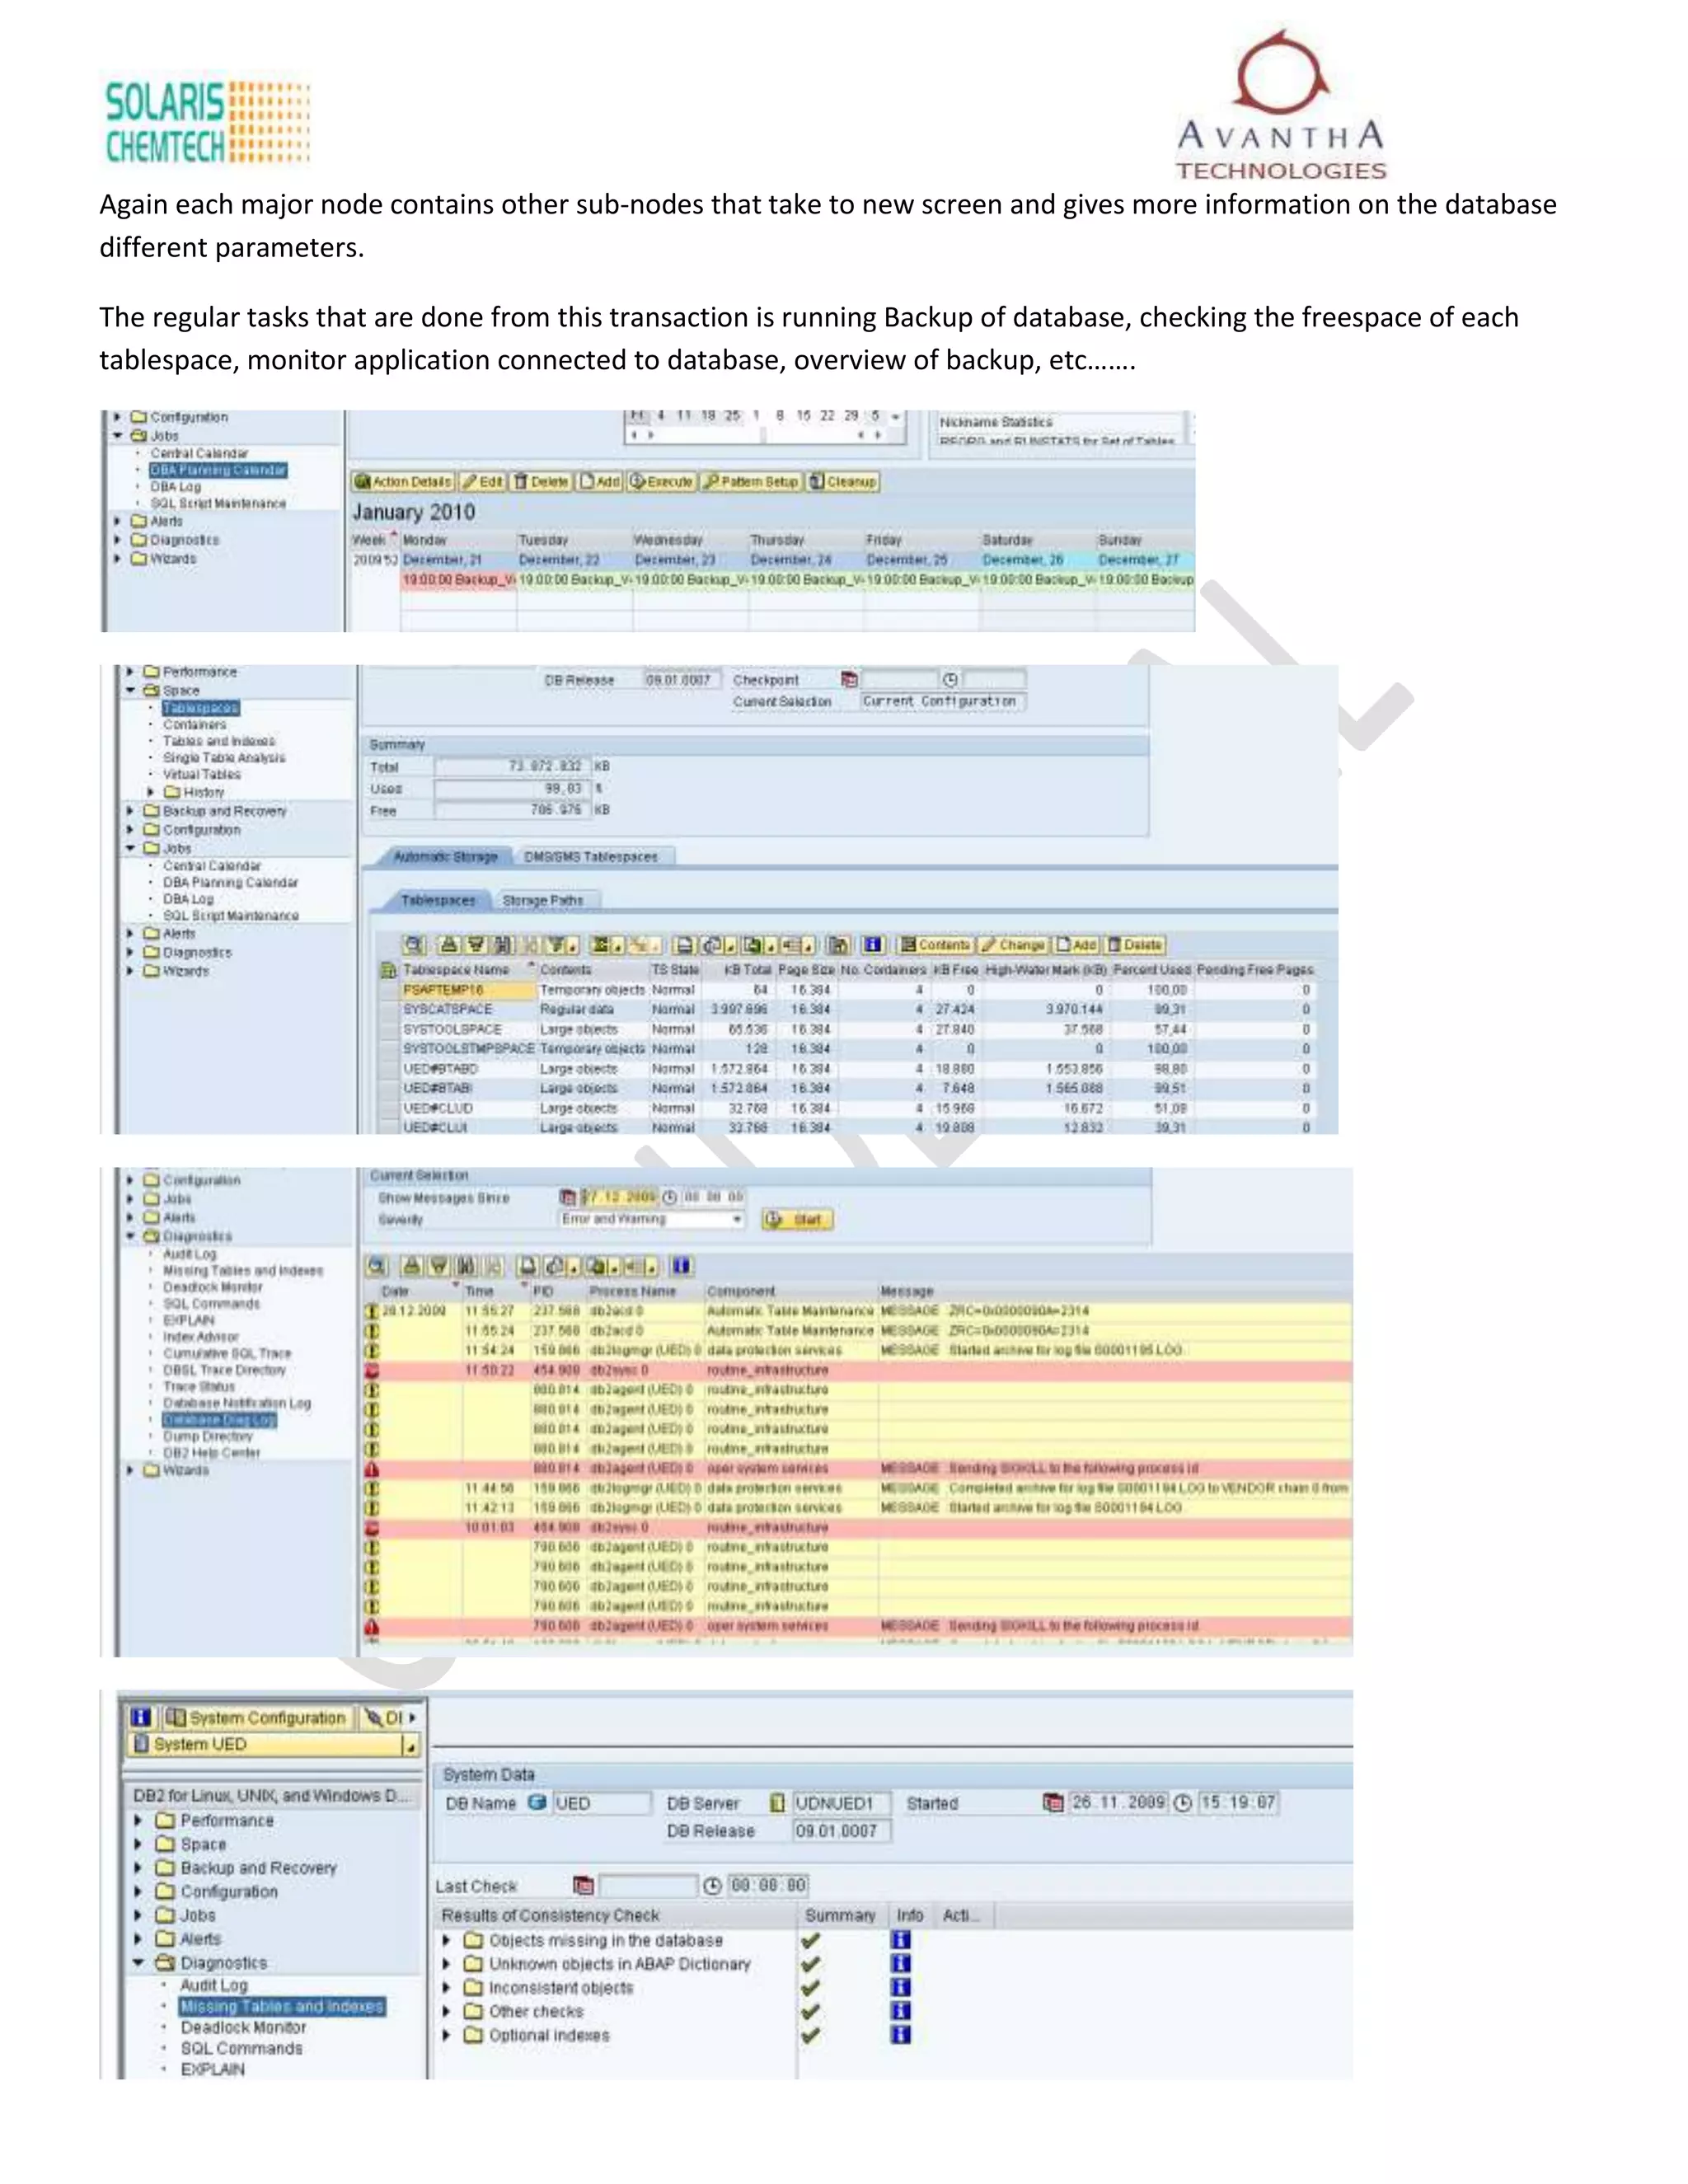Click the Views icon in the tablespace toolbar
The width and height of the screenshot is (1688, 2184).
(x=718, y=945)
